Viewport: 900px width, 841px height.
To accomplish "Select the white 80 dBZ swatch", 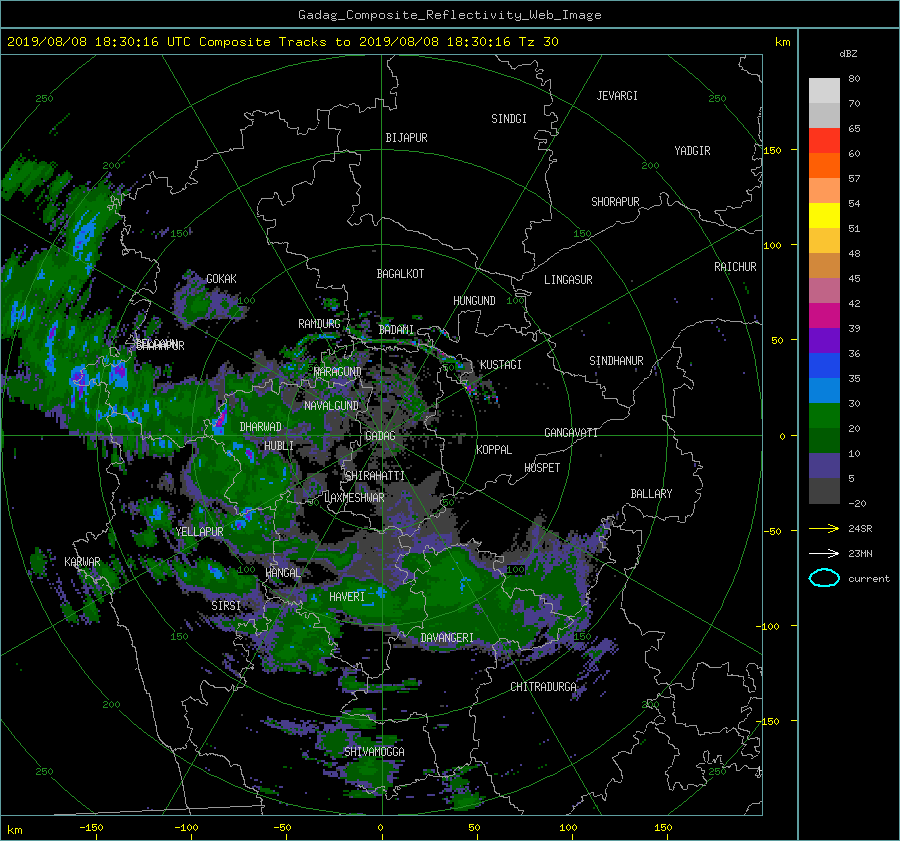I will tap(824, 91).
